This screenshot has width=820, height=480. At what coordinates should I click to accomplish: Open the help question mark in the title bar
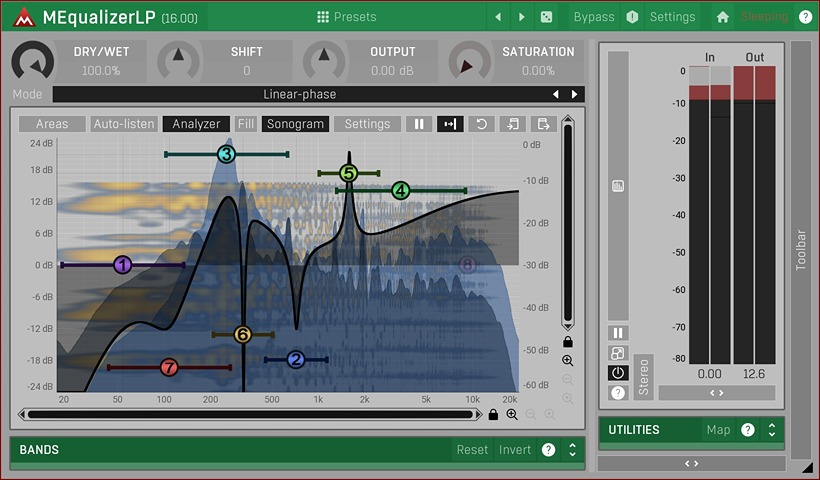805,17
